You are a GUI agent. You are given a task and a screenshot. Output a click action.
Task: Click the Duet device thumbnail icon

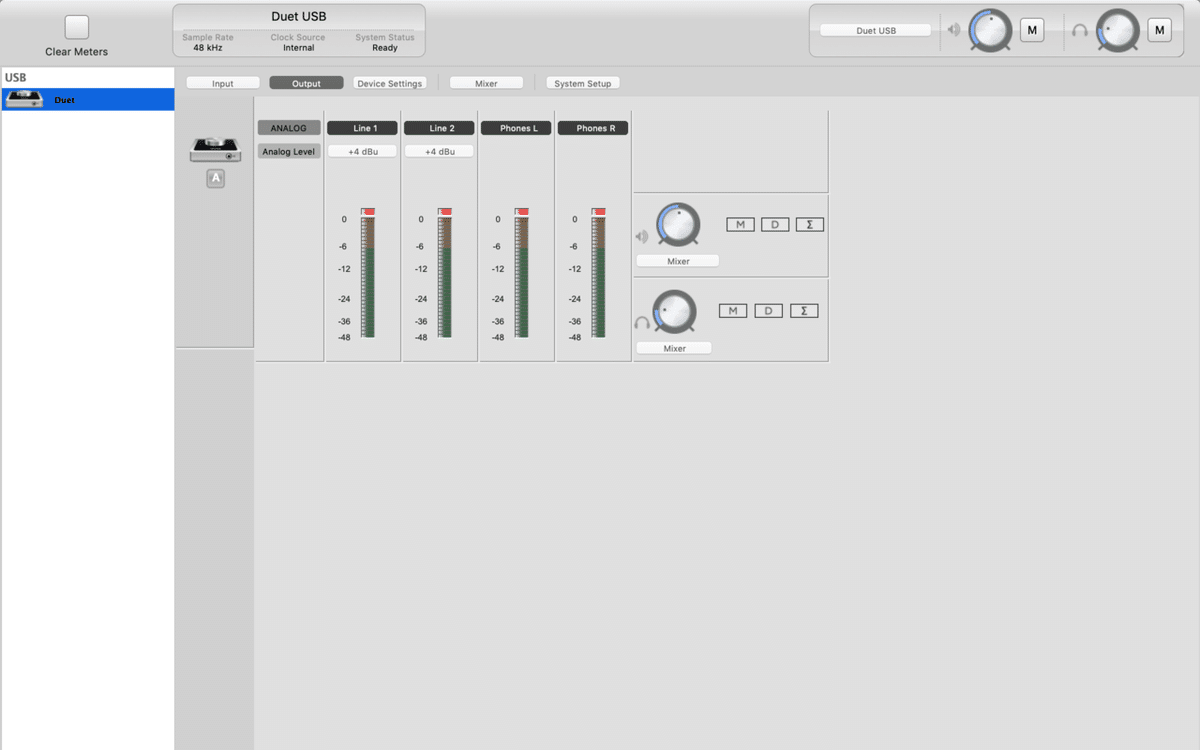pos(215,149)
